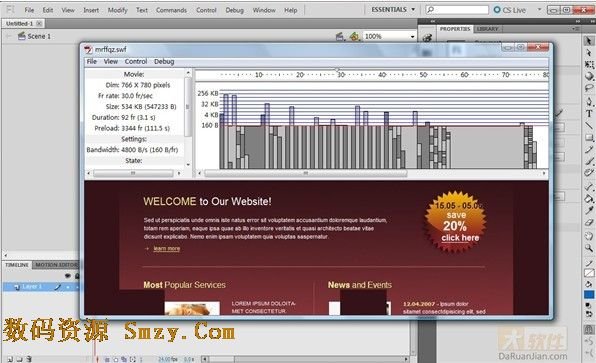Select the Bone tool
The width and height of the screenshot is (596, 363).
(x=589, y=186)
